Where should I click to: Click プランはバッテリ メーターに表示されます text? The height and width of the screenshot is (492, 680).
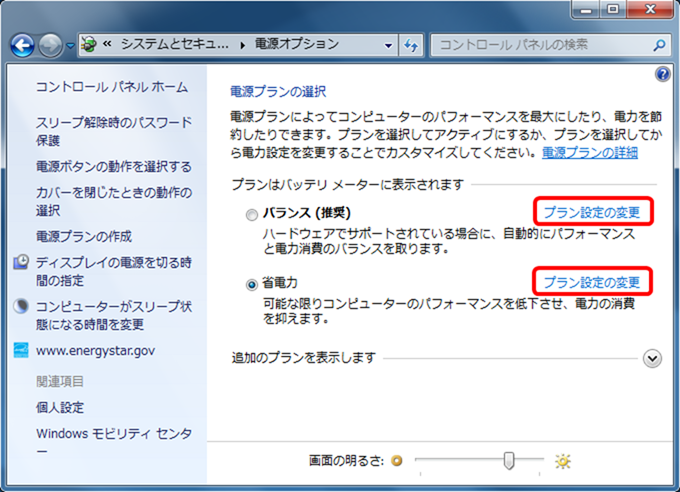coord(348,185)
